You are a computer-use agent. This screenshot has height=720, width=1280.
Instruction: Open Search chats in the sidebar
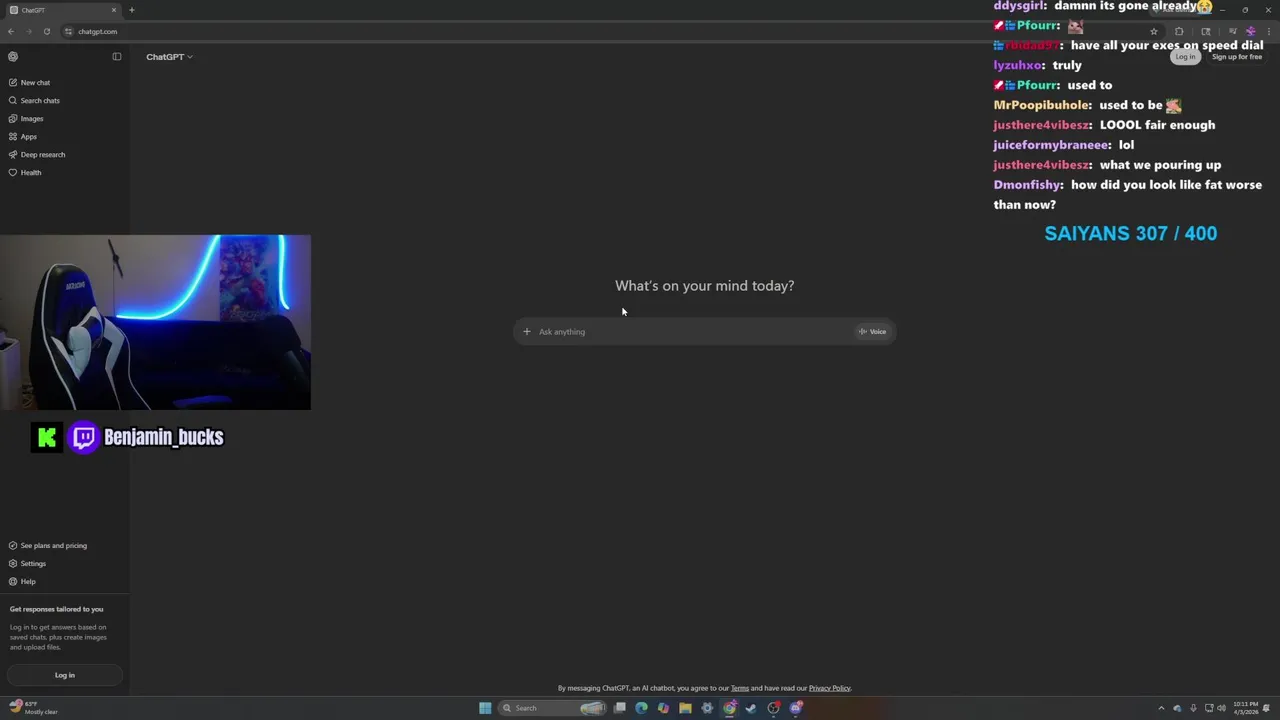(x=34, y=100)
